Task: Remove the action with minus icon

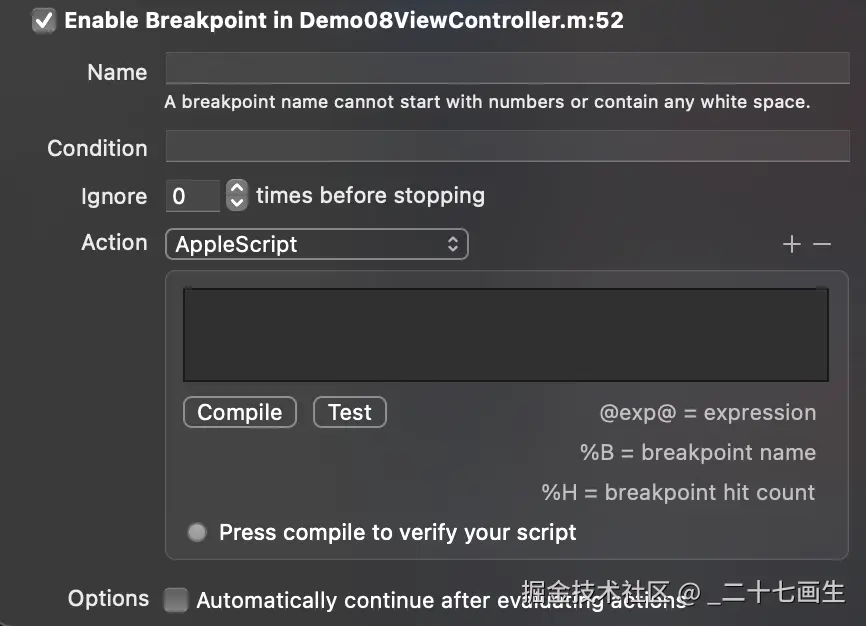Action: click(822, 244)
